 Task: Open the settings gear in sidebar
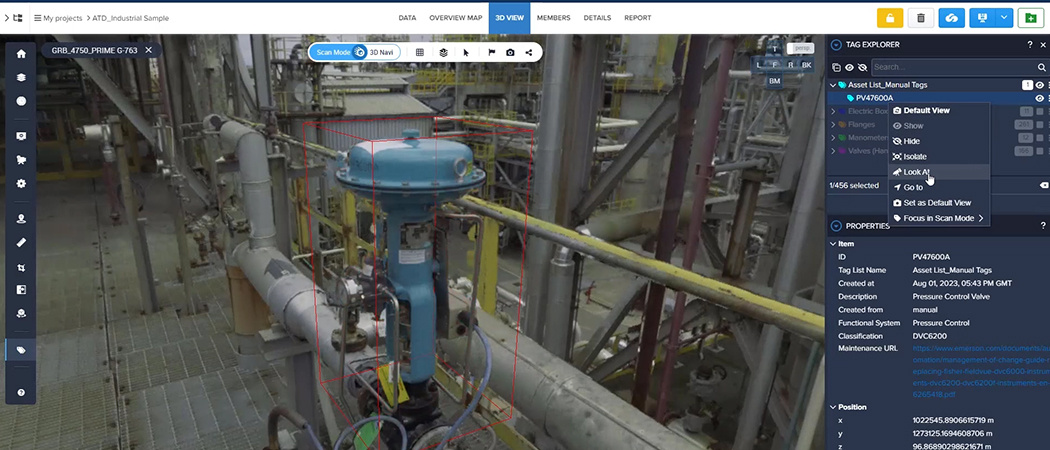coord(21,183)
